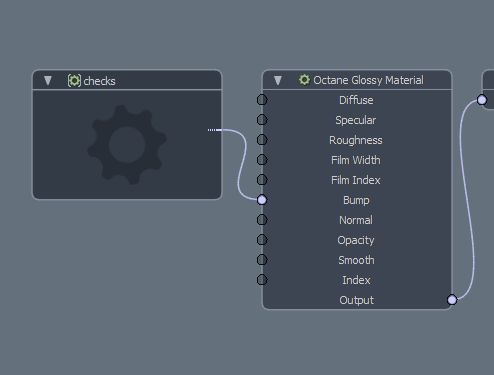Click the Smooth input pin

tap(262, 260)
